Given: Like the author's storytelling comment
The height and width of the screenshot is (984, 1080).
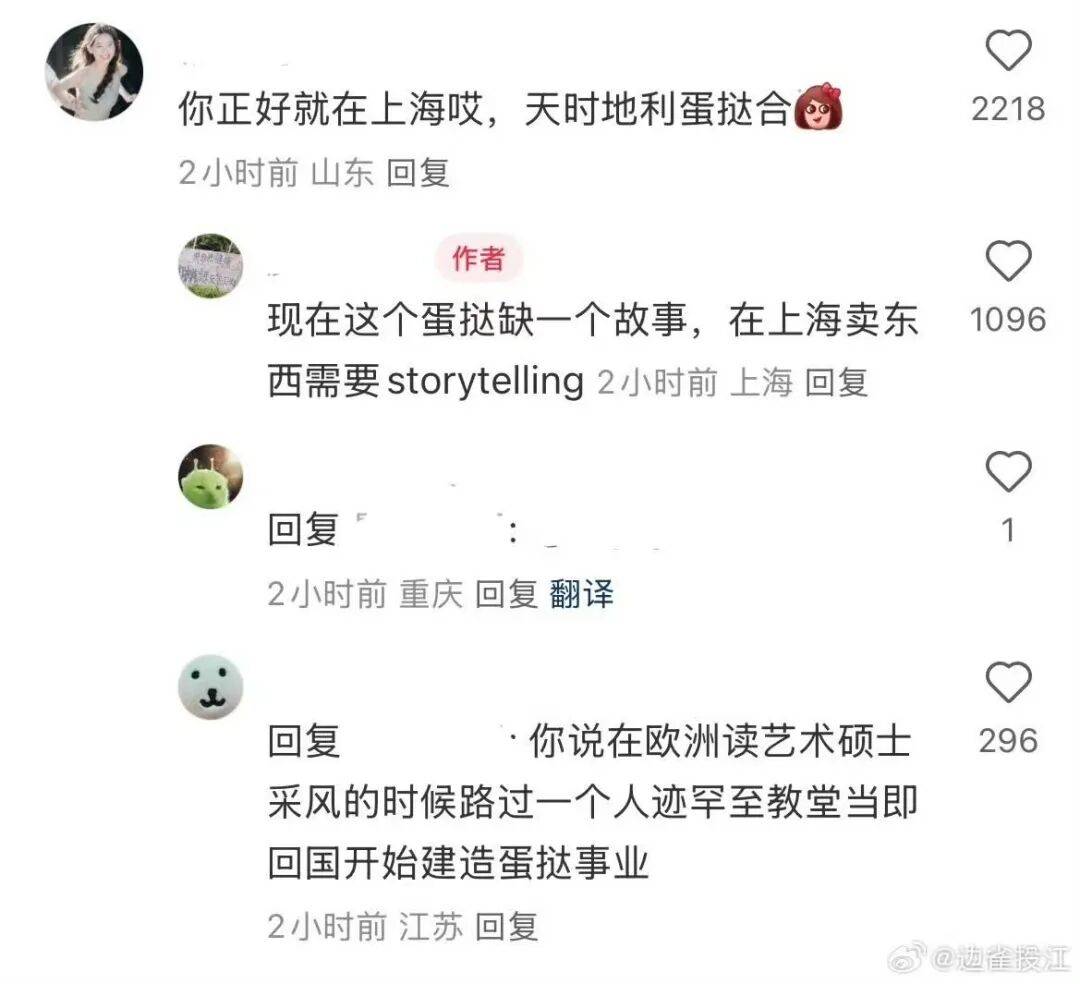Looking at the screenshot, I should (1008, 260).
